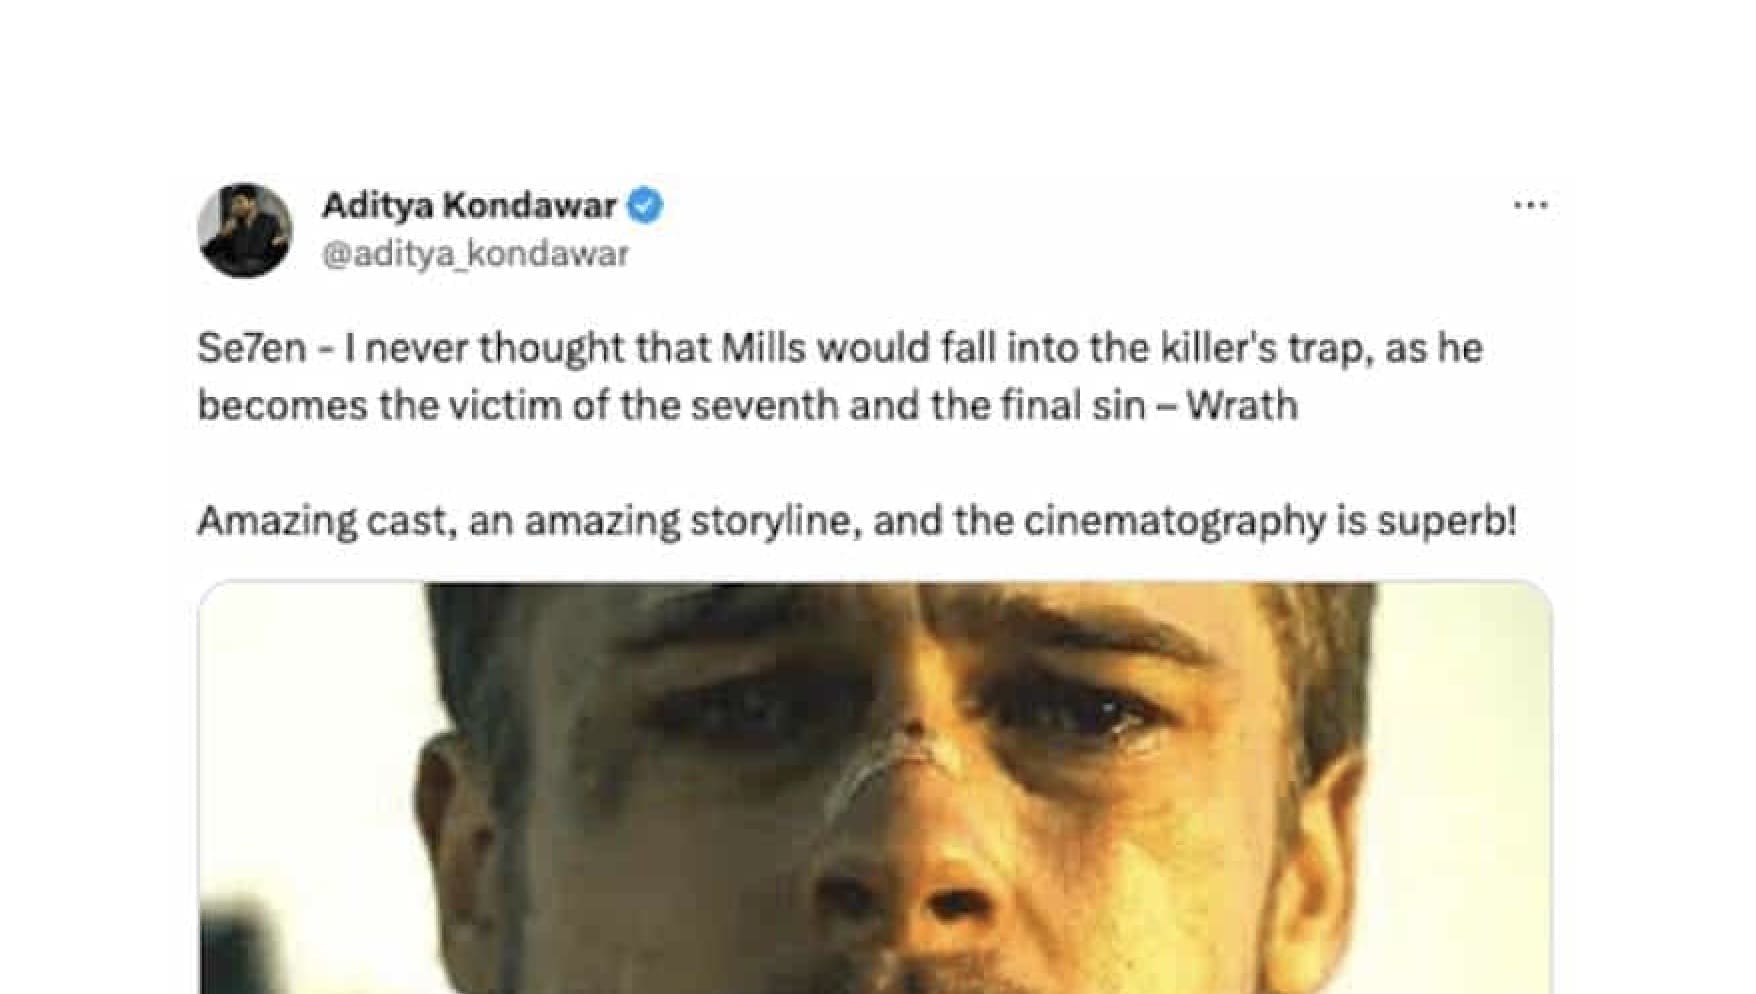The height and width of the screenshot is (994, 1756).
Task: Click the word "Mills" in the tweet
Action: 763,348
